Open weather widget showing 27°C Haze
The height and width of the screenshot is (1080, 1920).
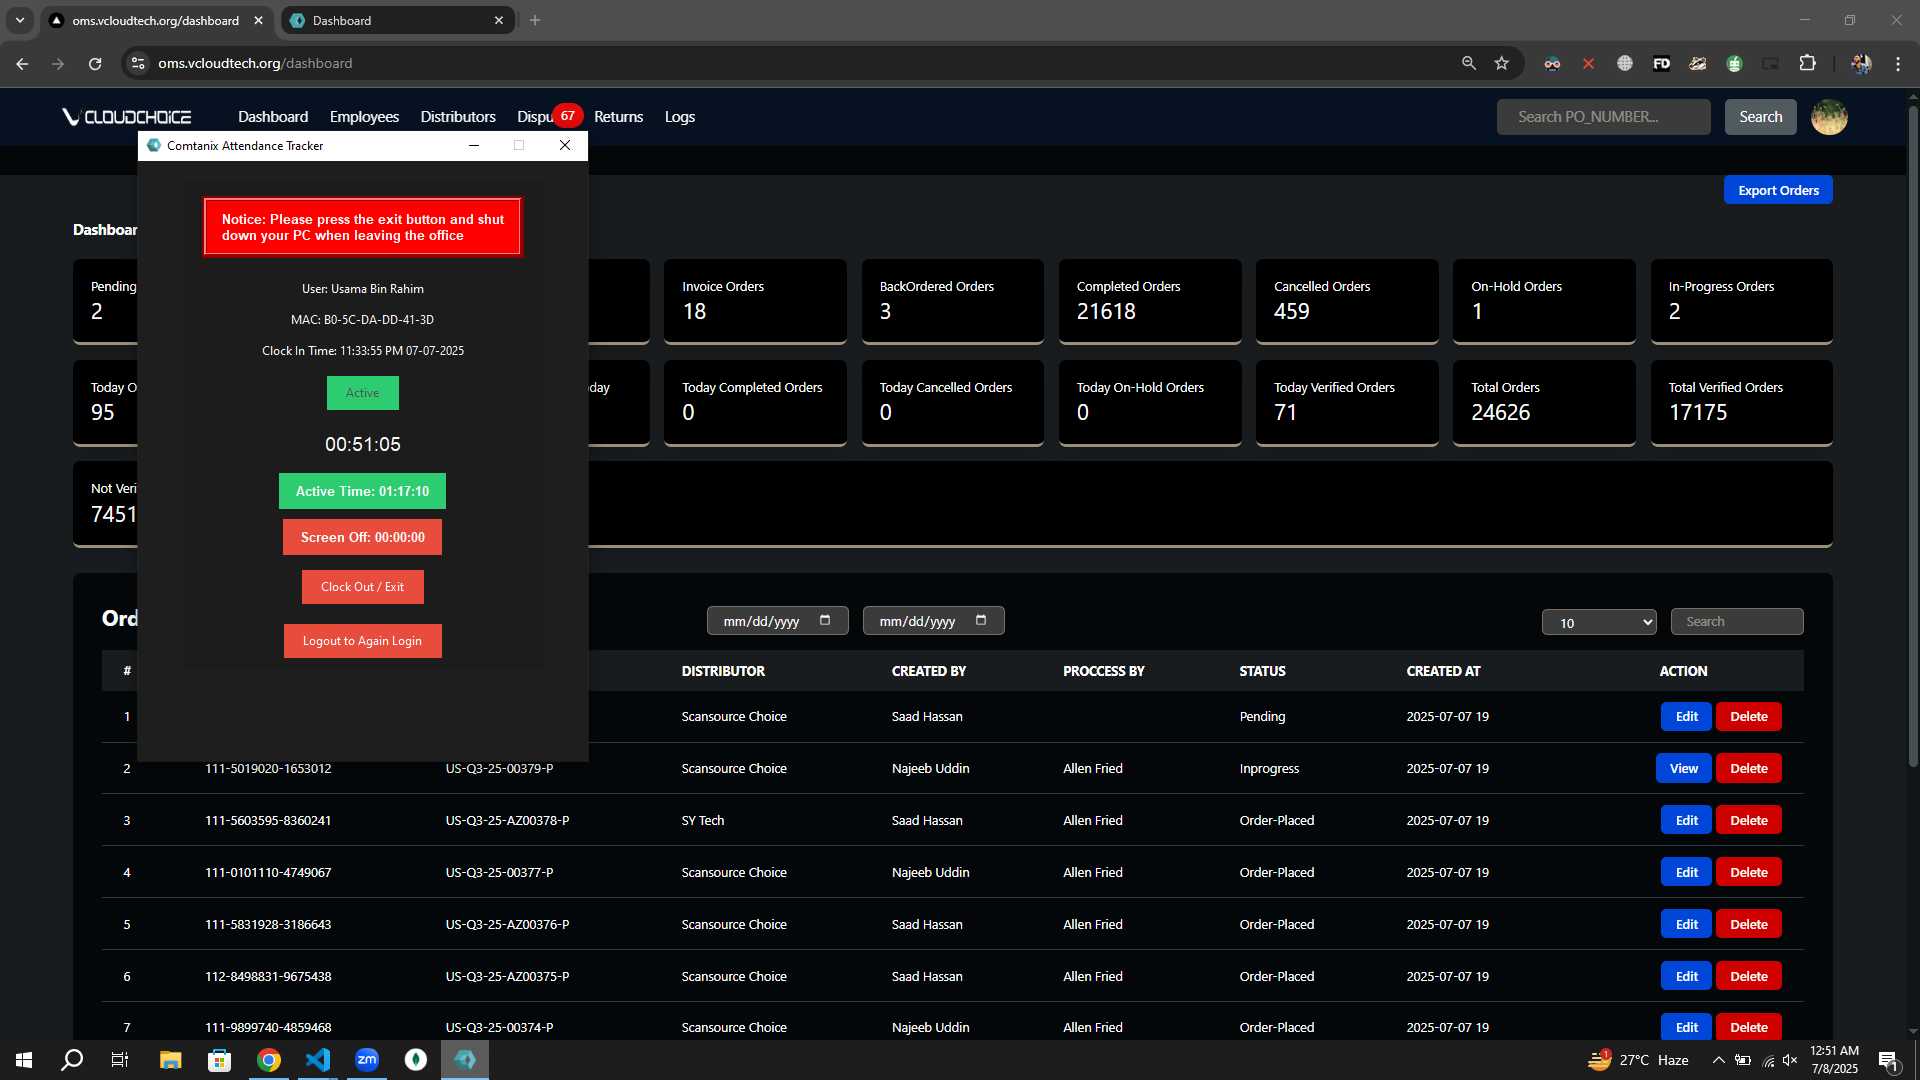[1638, 1060]
